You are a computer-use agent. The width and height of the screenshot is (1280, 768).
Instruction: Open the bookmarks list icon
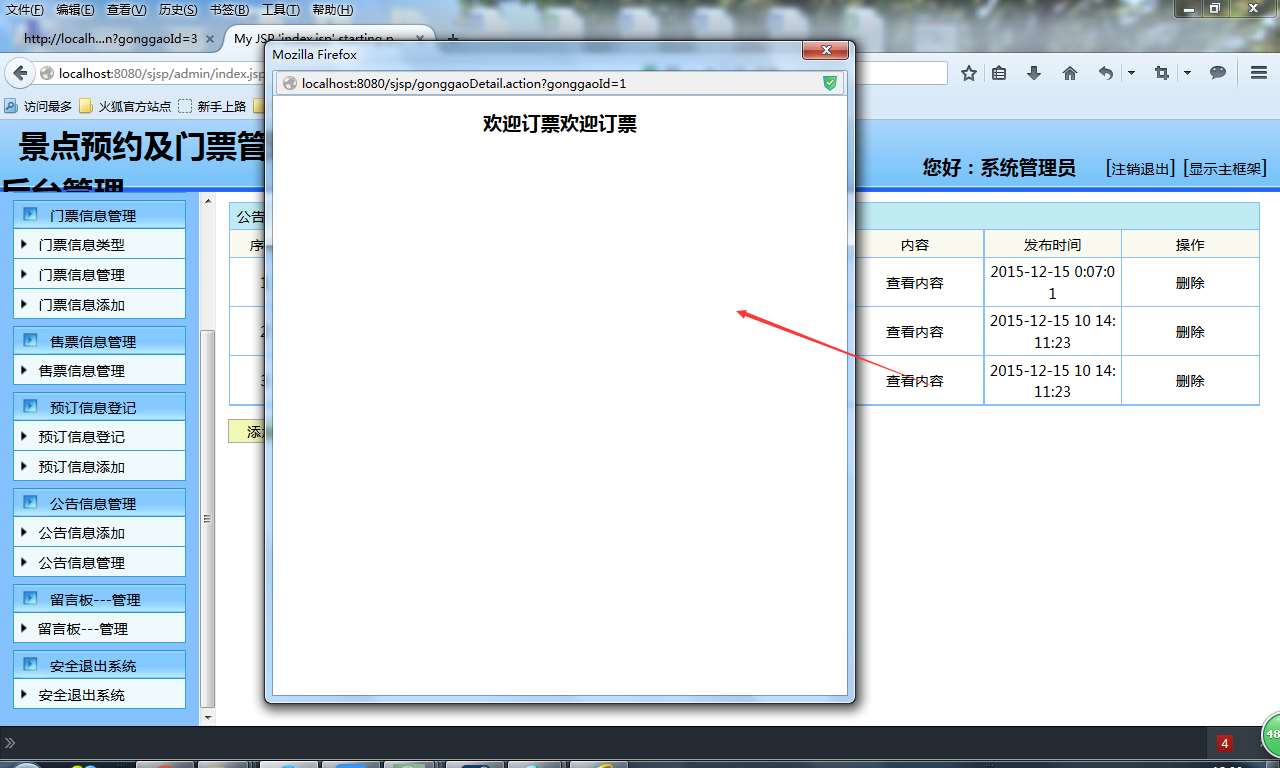point(999,73)
